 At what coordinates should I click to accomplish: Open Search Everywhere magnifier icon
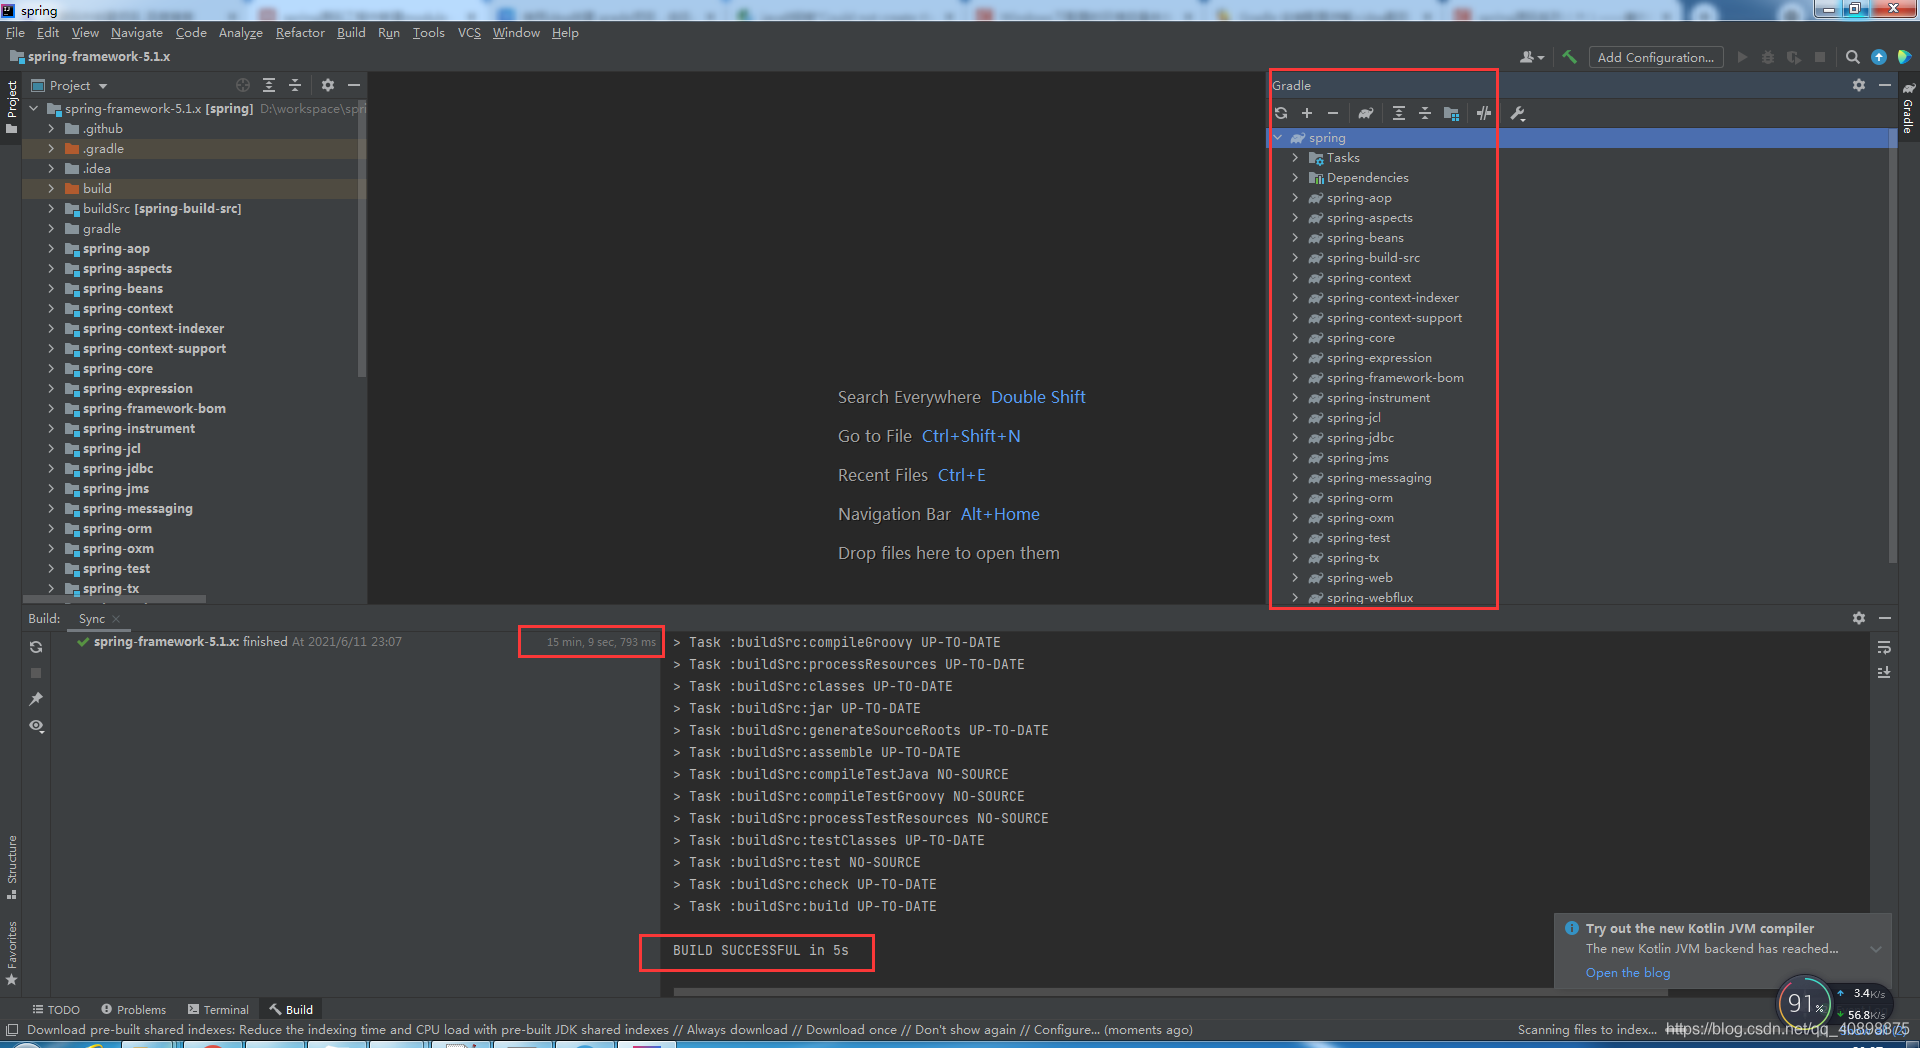coord(1853,57)
